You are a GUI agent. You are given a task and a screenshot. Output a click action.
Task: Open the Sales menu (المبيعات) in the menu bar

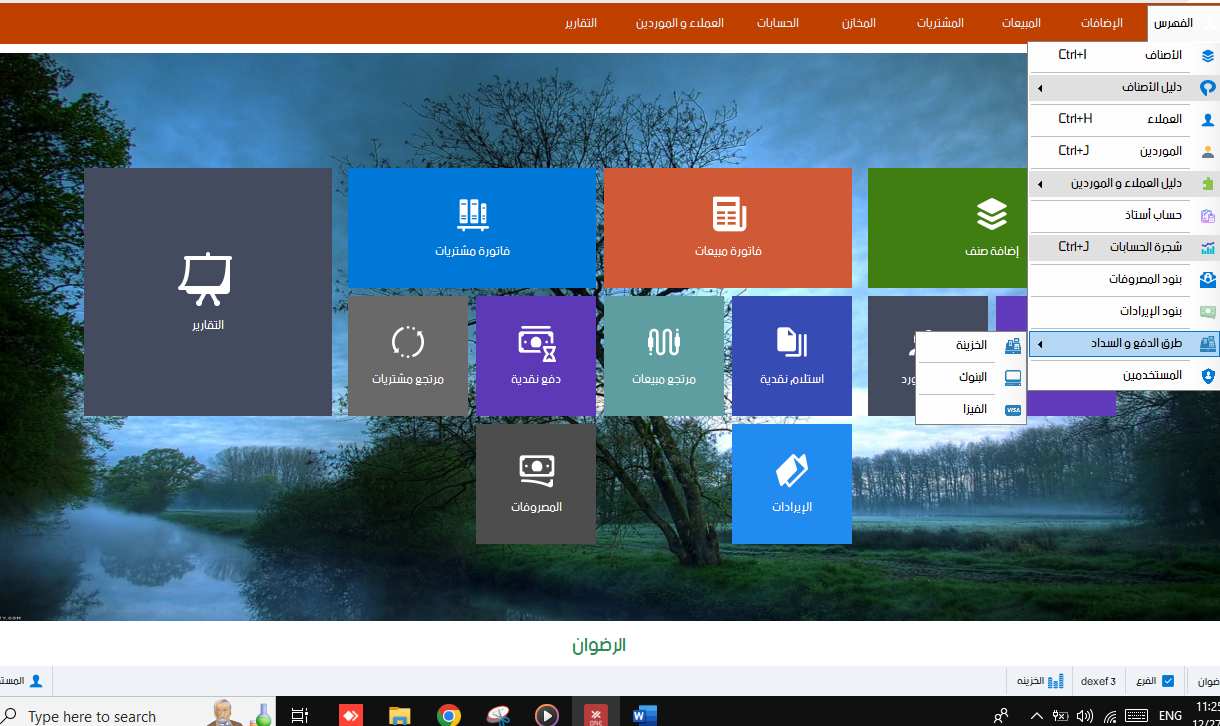(x=1021, y=23)
